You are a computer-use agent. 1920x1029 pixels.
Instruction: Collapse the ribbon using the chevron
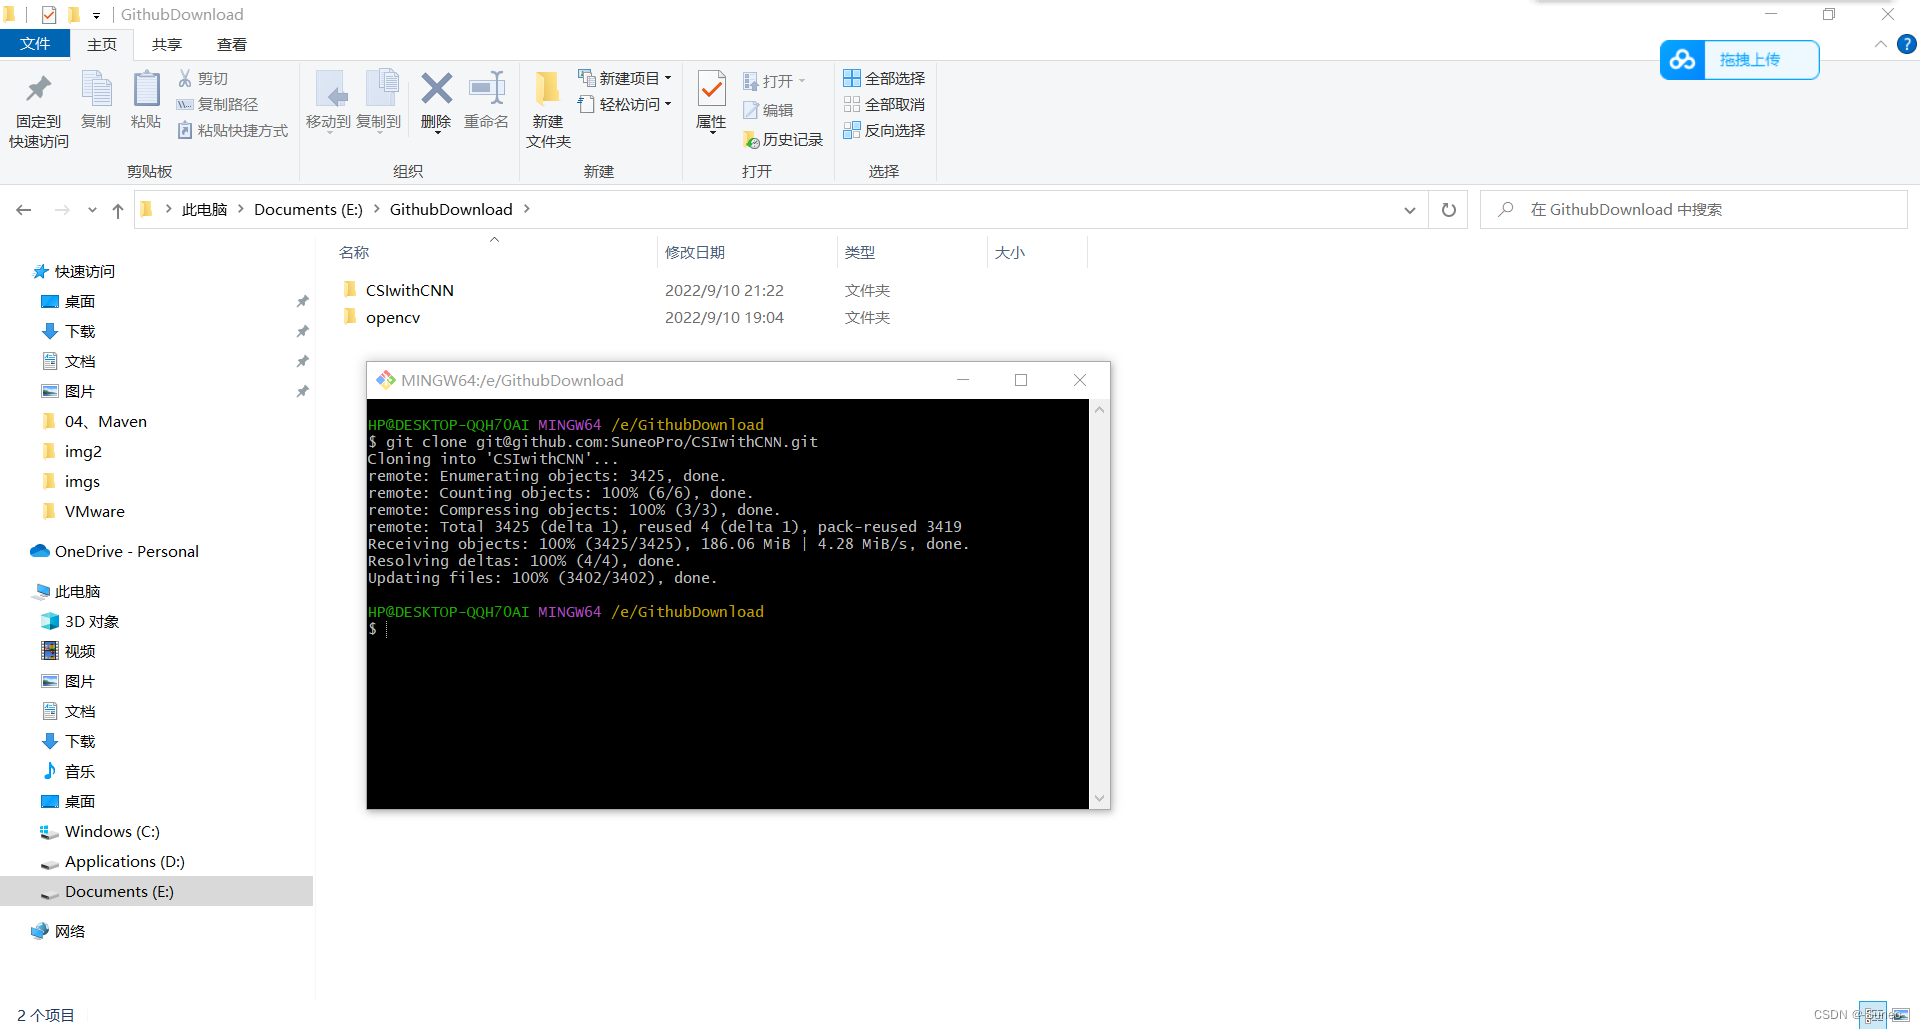coord(1880,44)
